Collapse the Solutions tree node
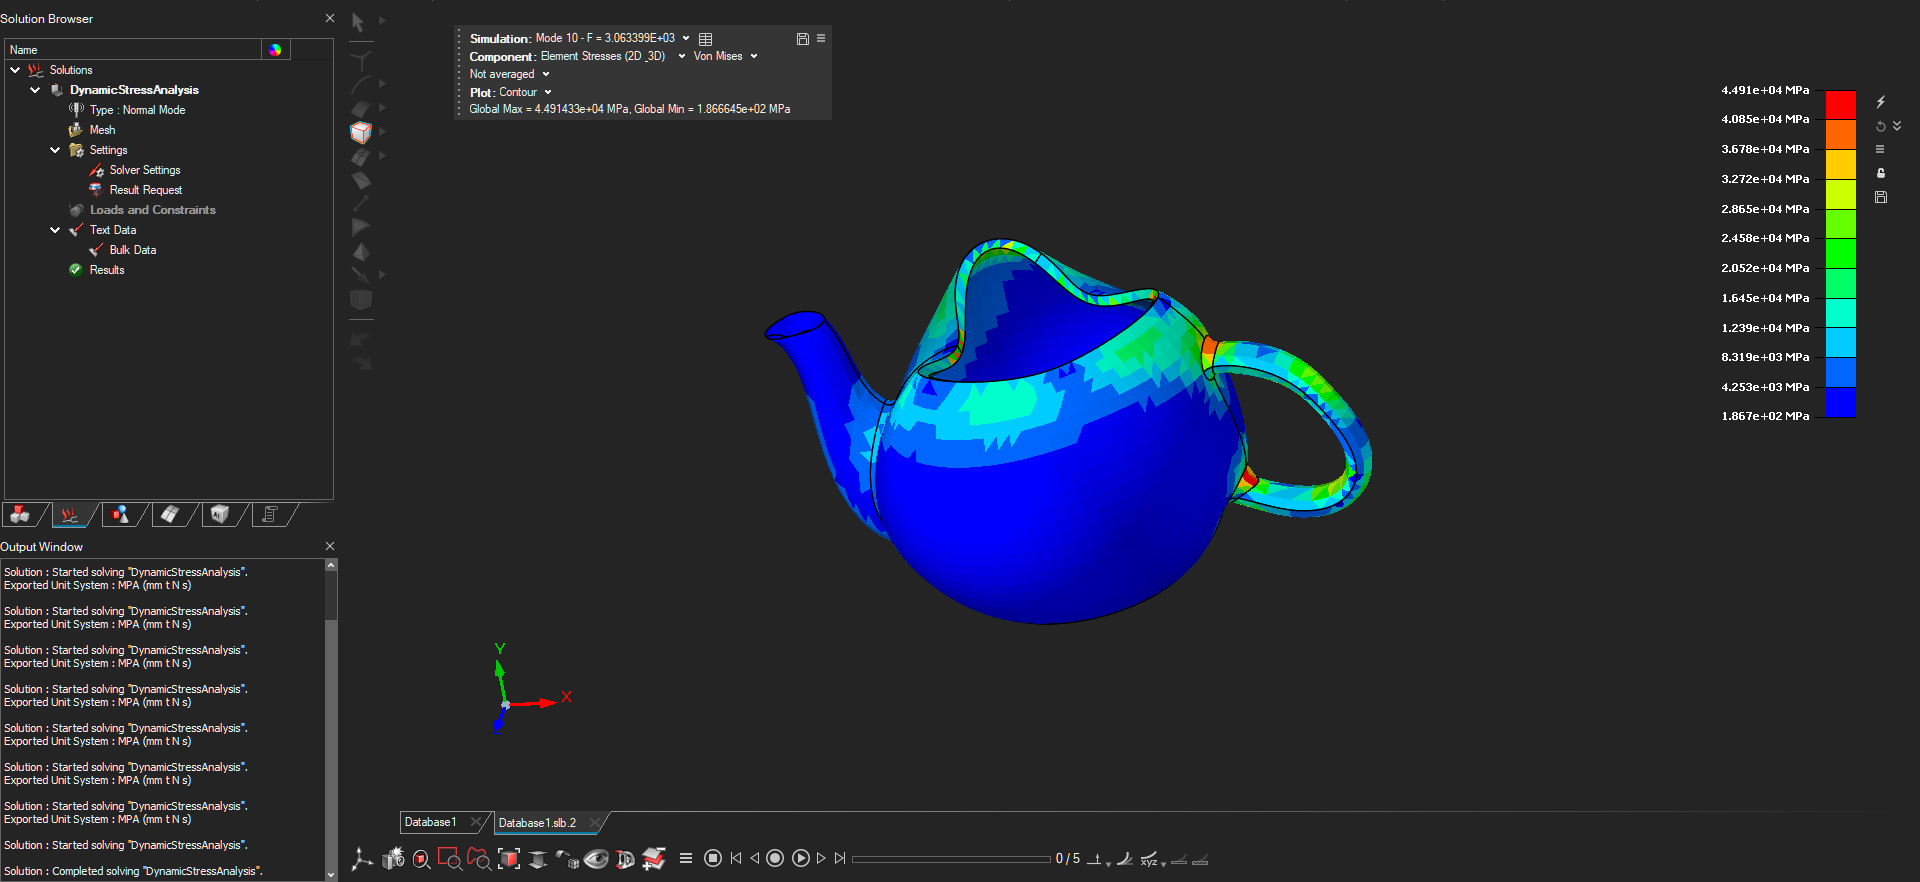1920x882 pixels. [15, 70]
